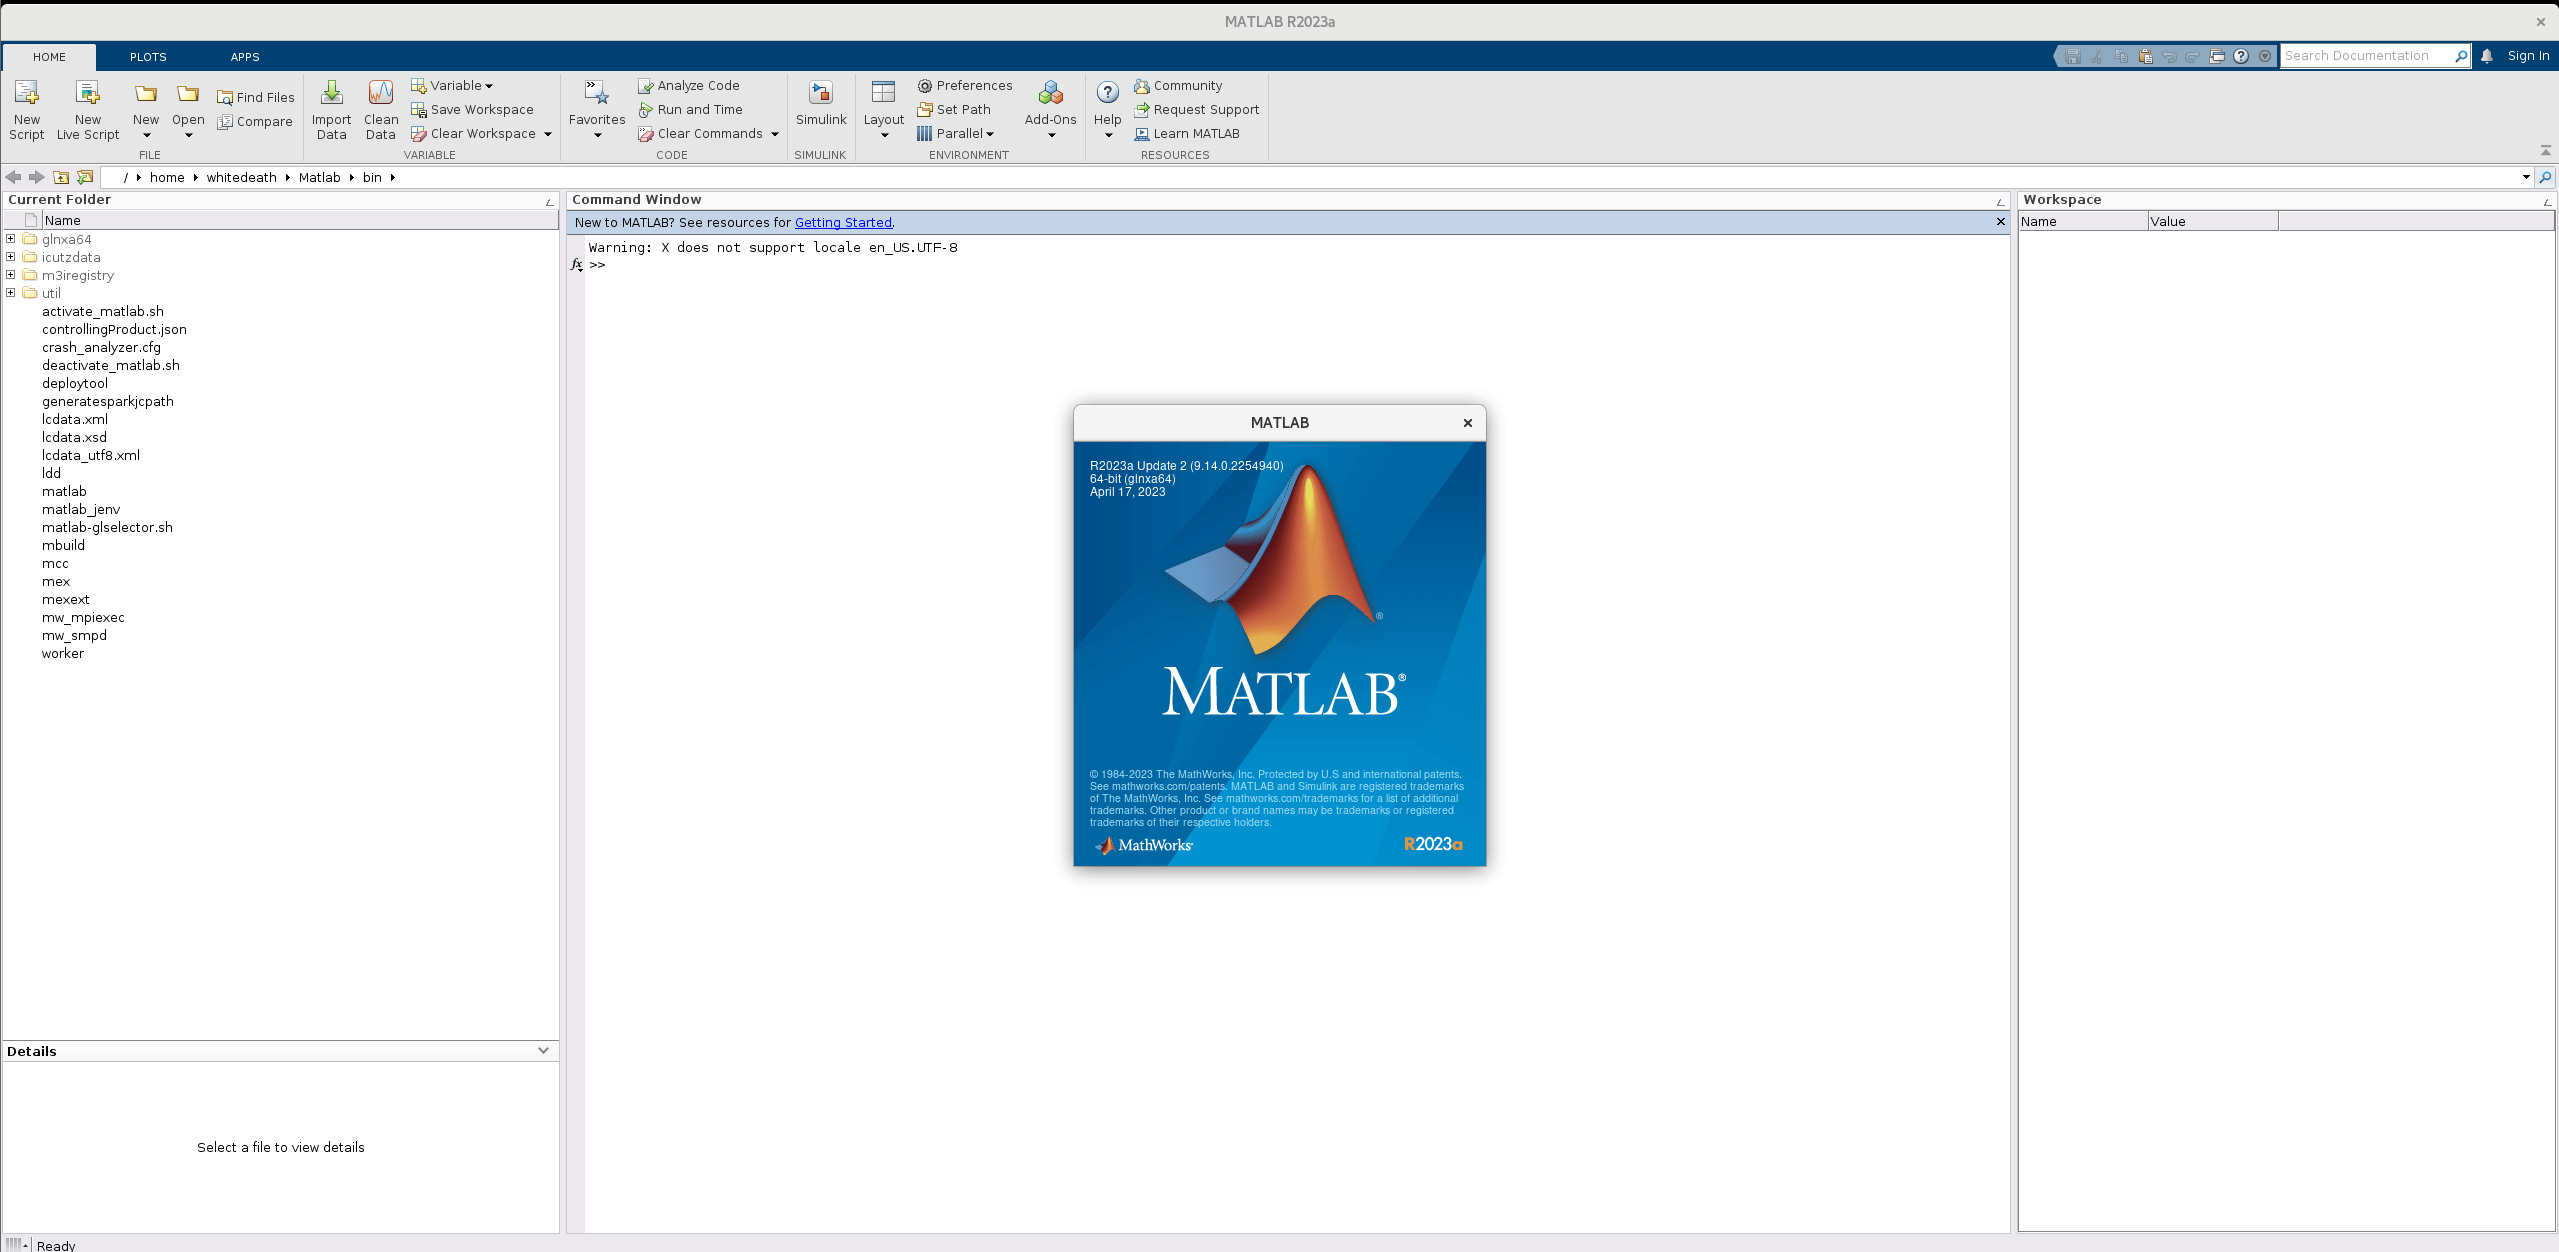The width and height of the screenshot is (2559, 1252).
Task: Click 'whitedeath' in the address path
Action: click(x=241, y=177)
